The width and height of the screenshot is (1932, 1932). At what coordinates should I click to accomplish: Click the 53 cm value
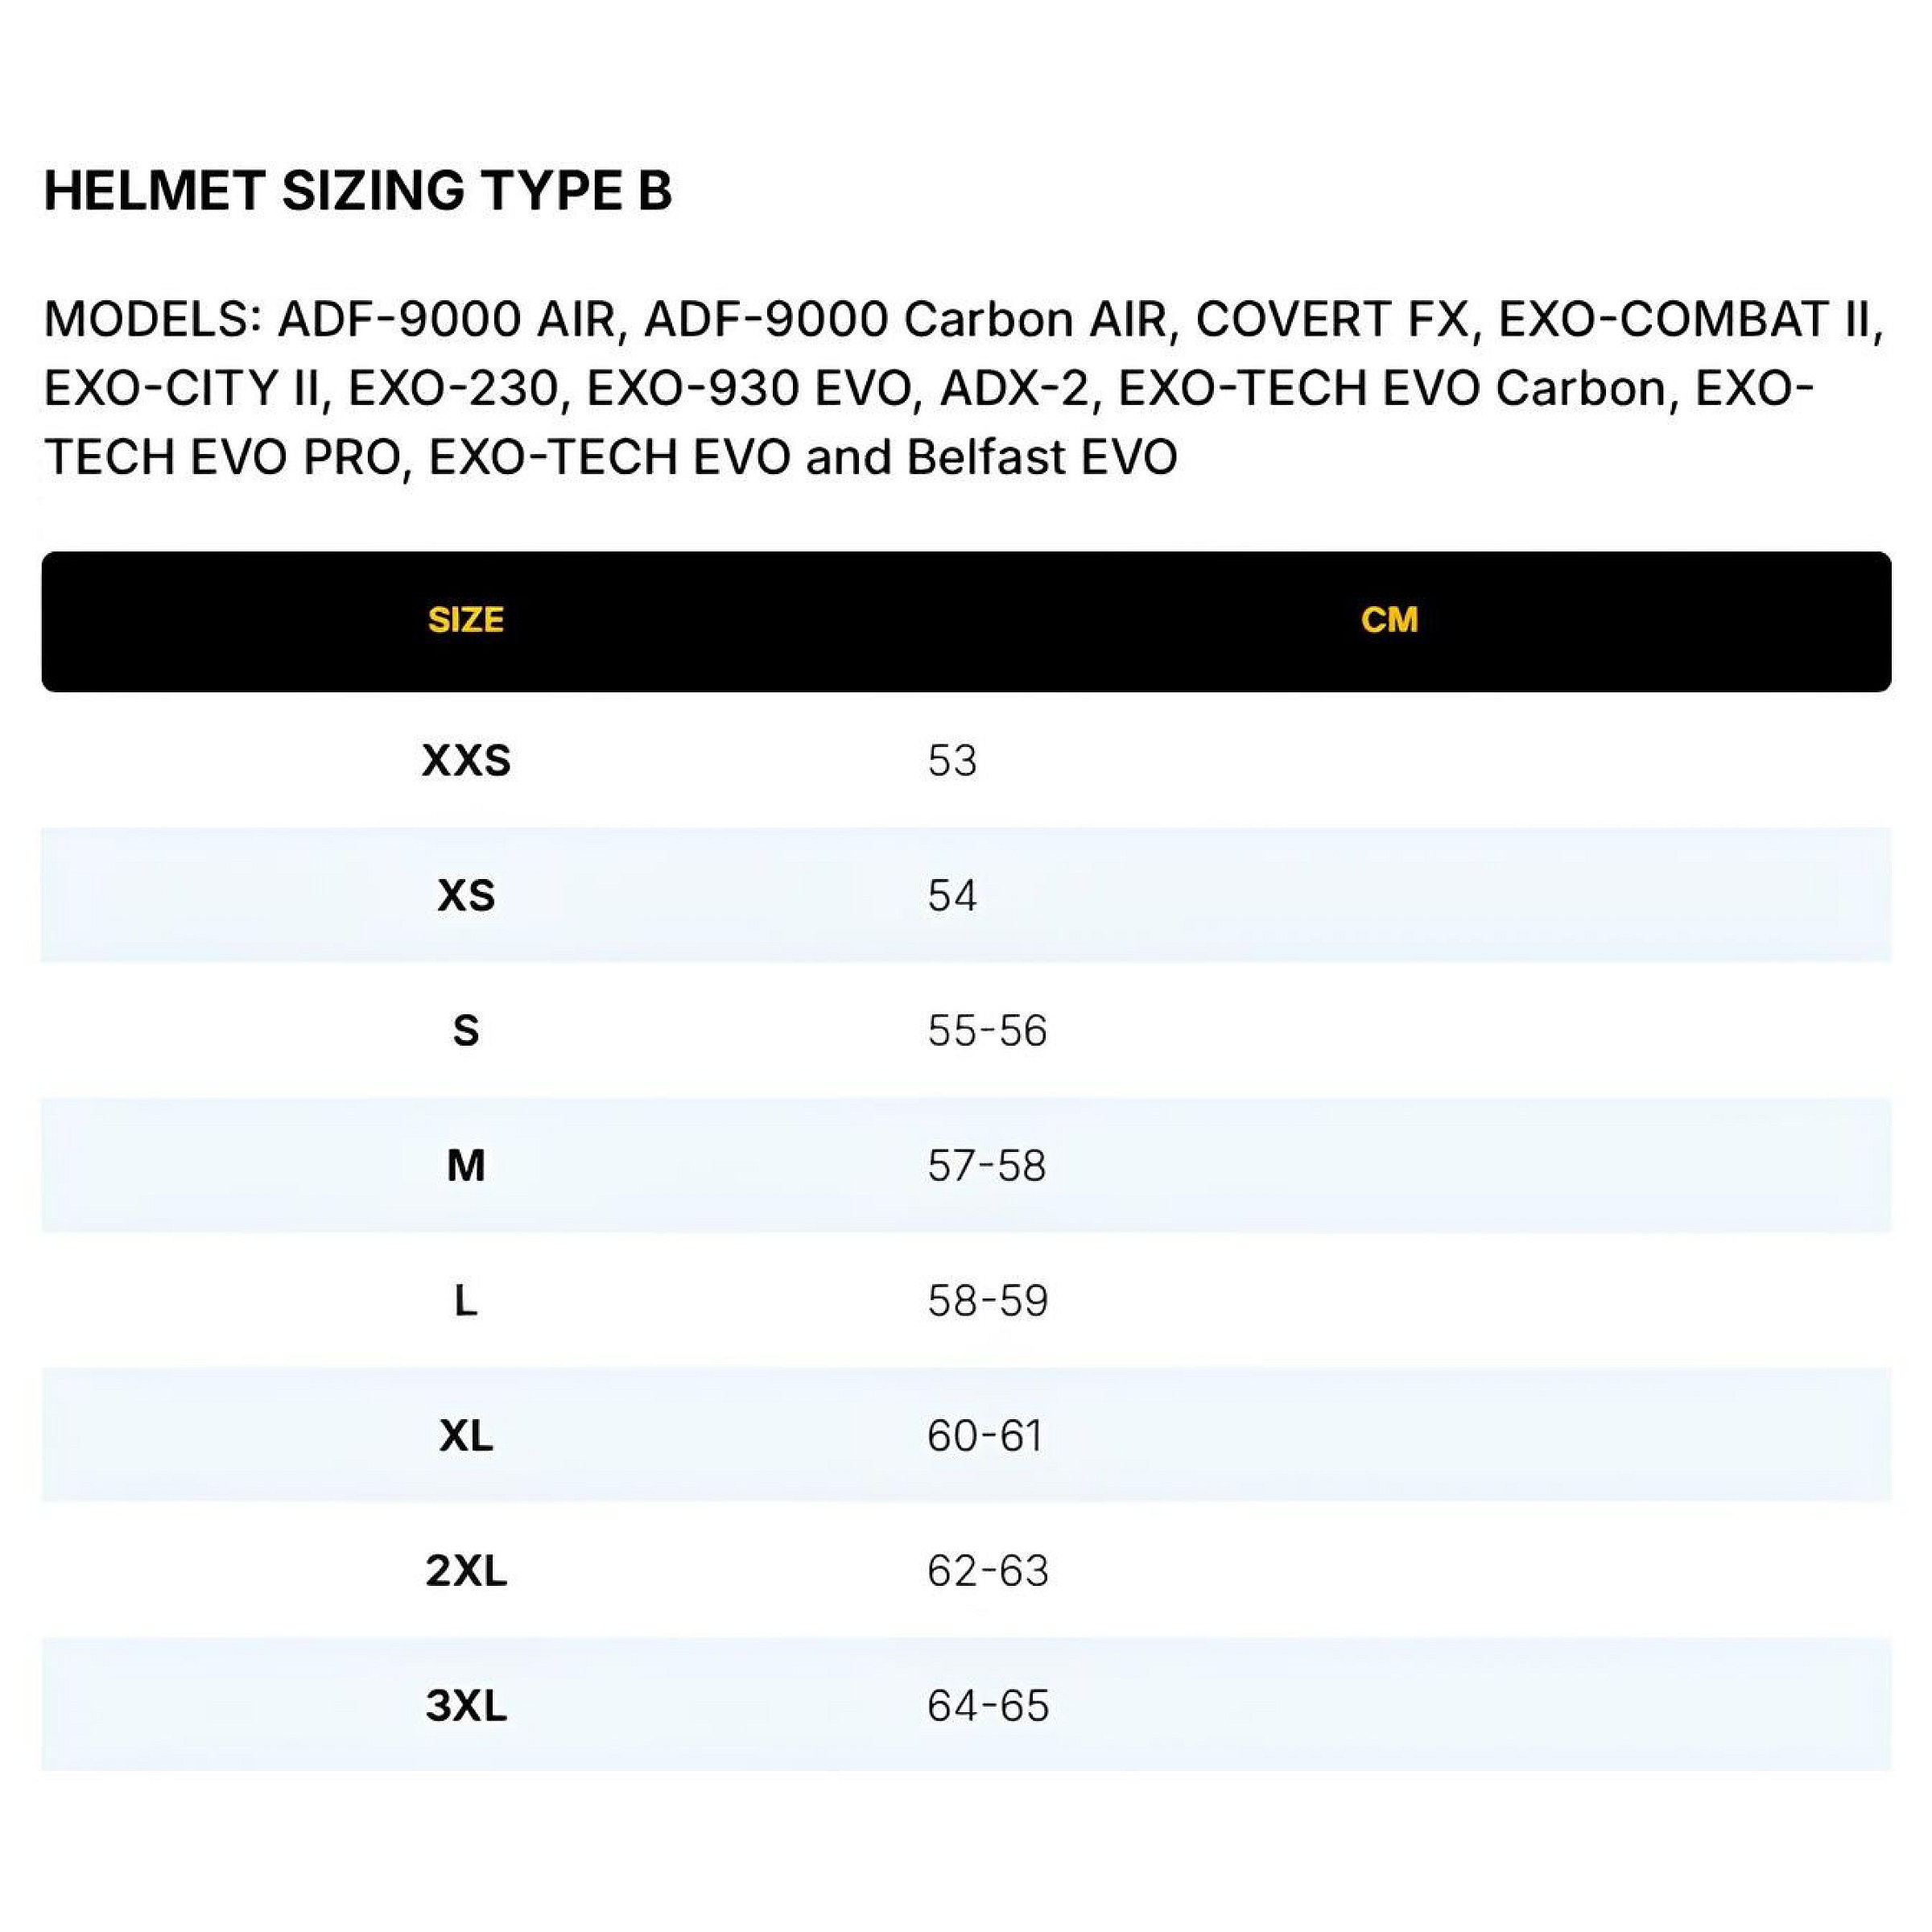pyautogui.click(x=952, y=761)
